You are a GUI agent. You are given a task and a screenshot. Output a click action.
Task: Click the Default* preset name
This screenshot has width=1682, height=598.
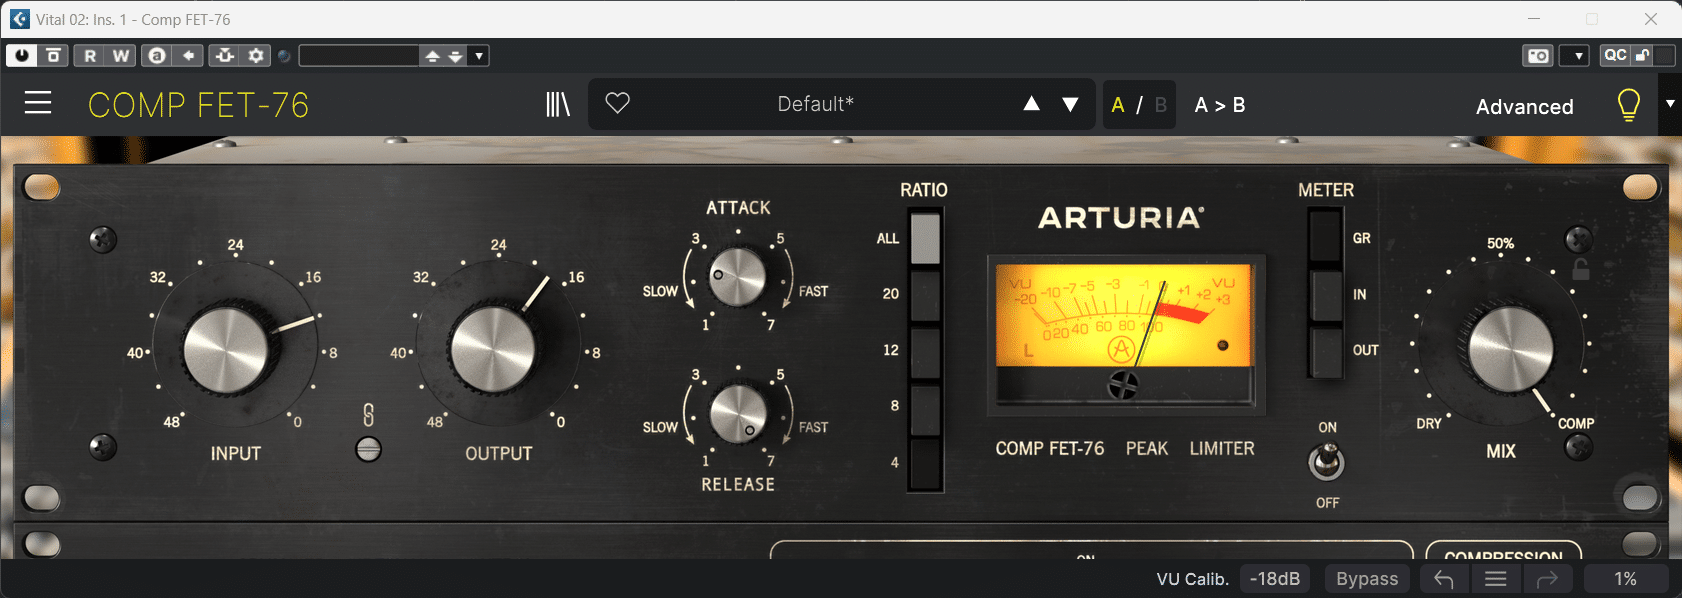816,104
